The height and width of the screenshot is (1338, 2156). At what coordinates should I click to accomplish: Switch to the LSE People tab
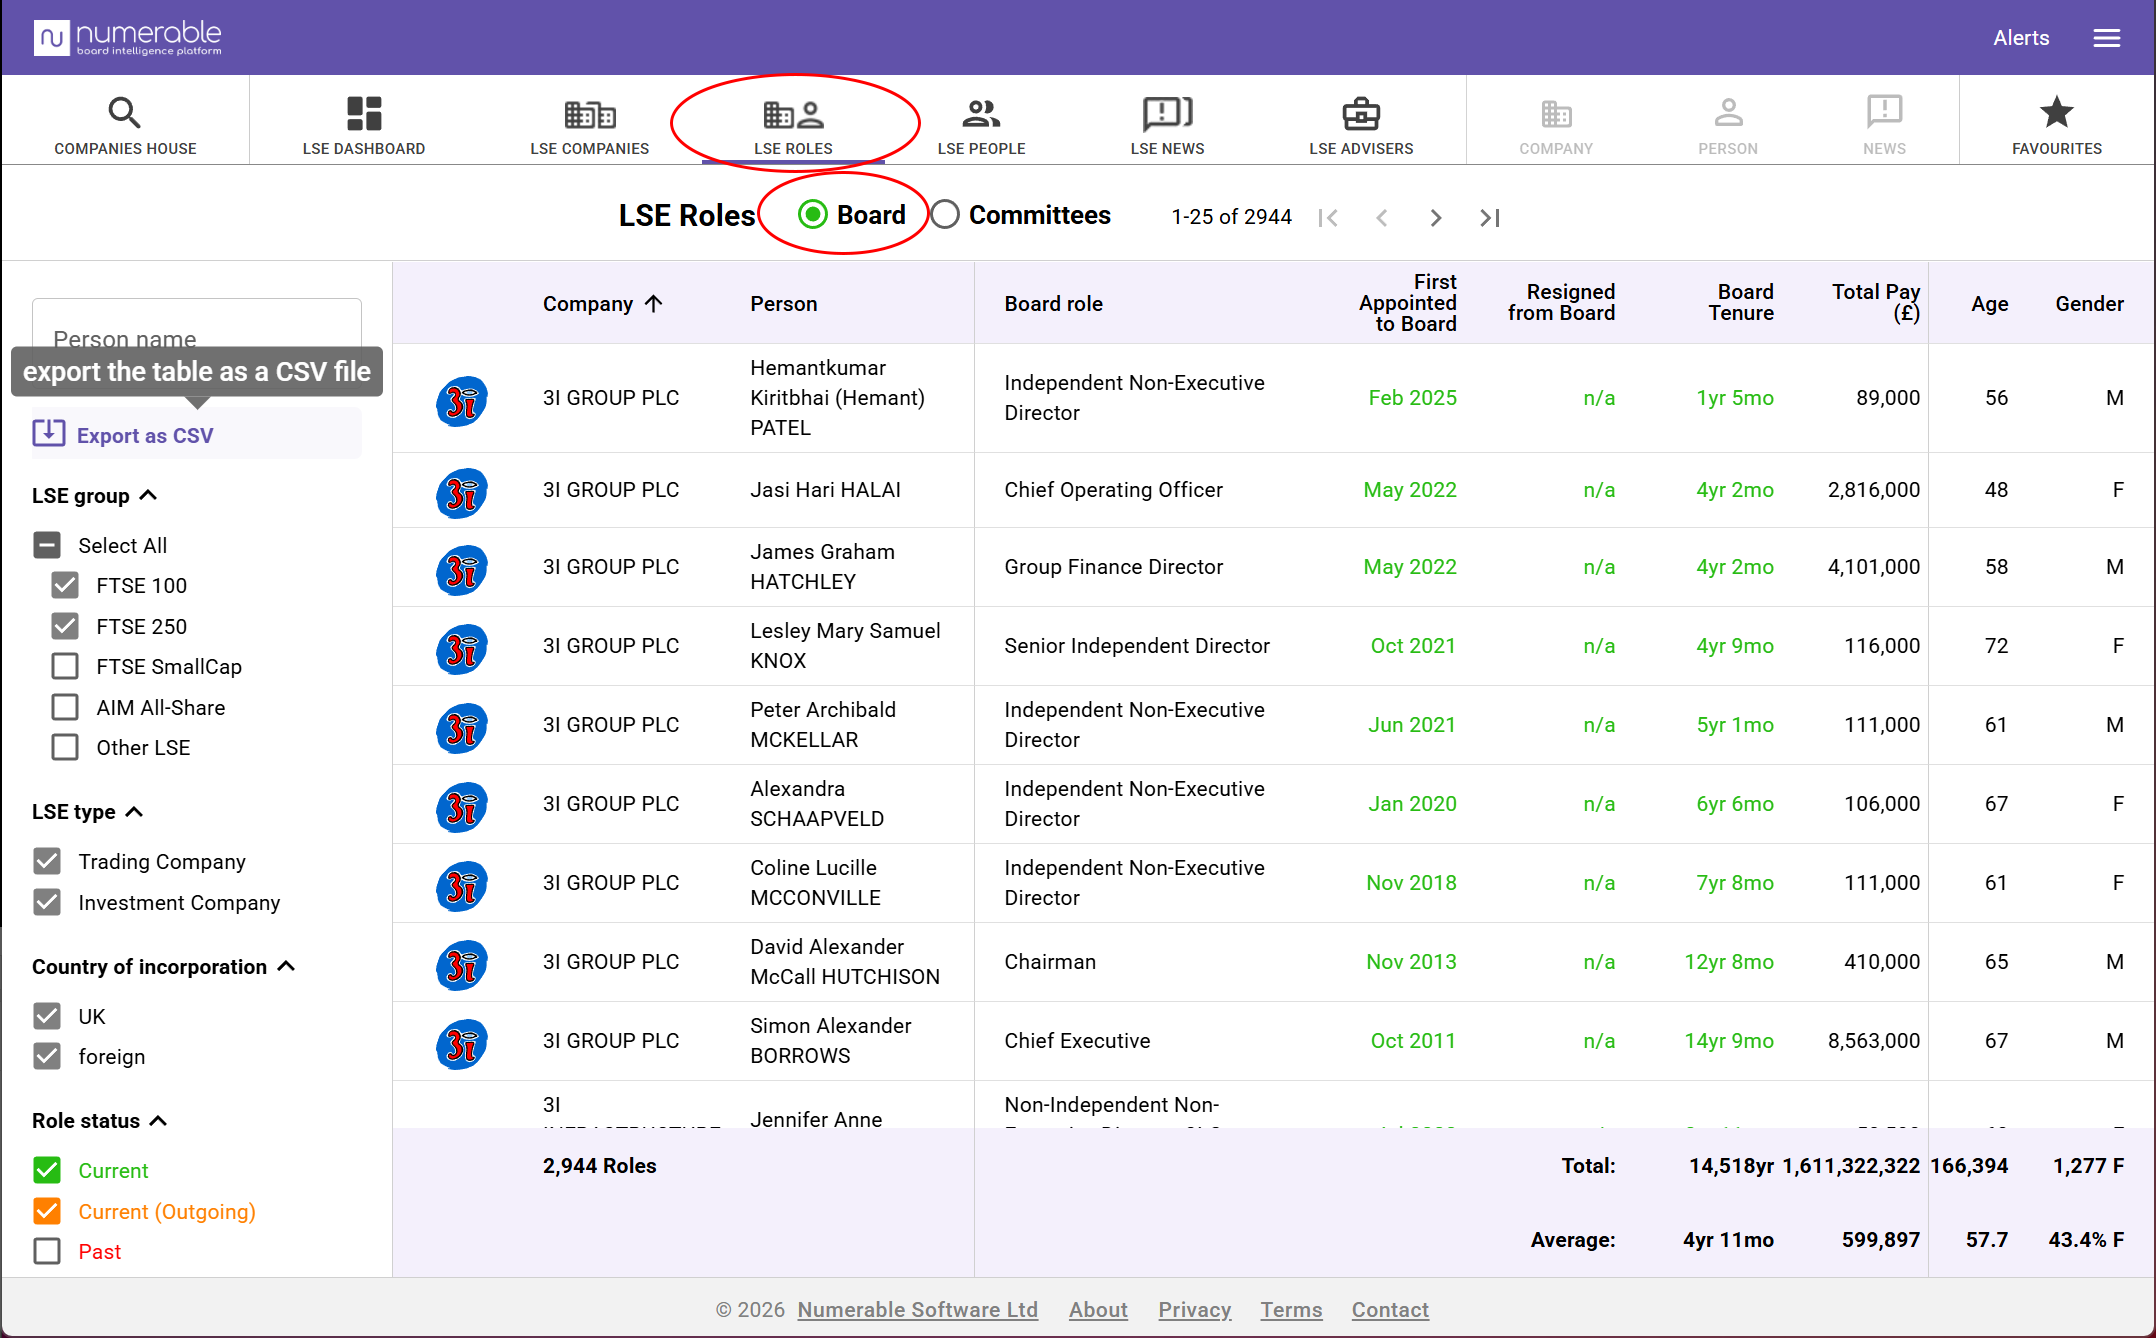981,126
